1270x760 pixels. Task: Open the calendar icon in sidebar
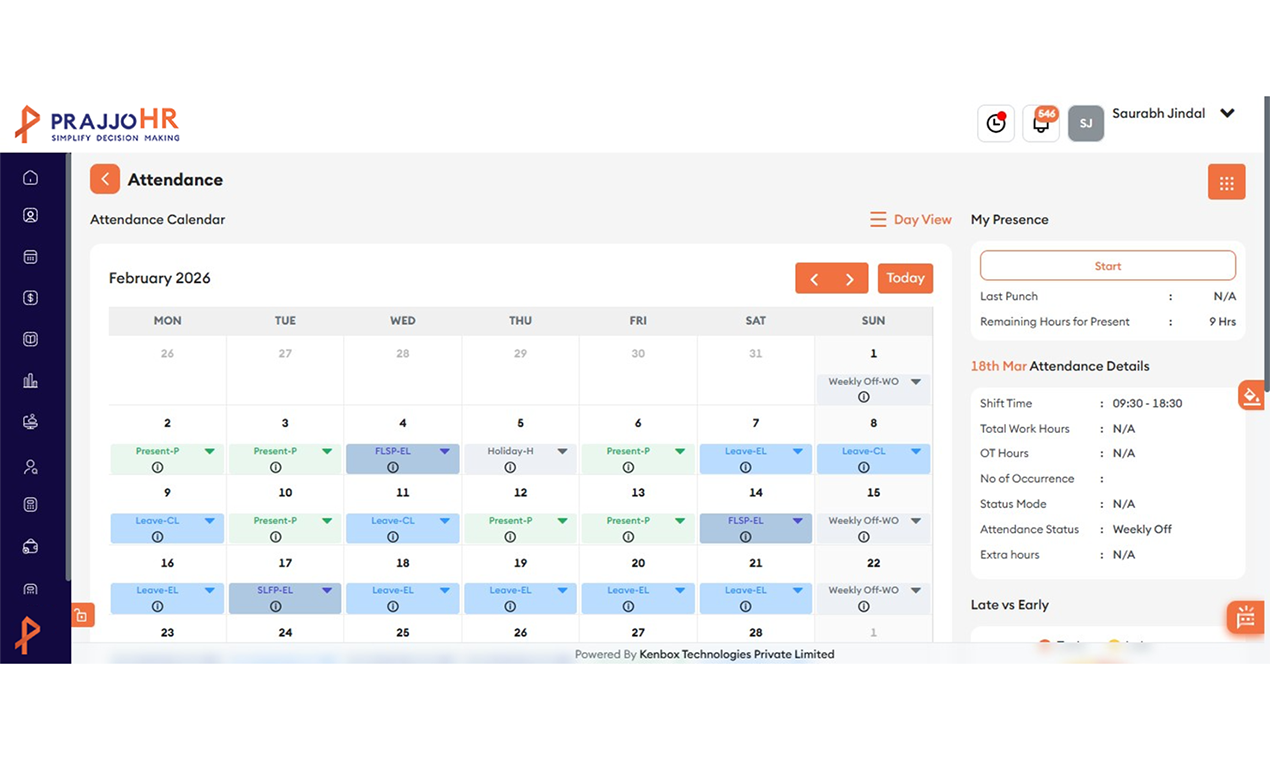click(31, 257)
